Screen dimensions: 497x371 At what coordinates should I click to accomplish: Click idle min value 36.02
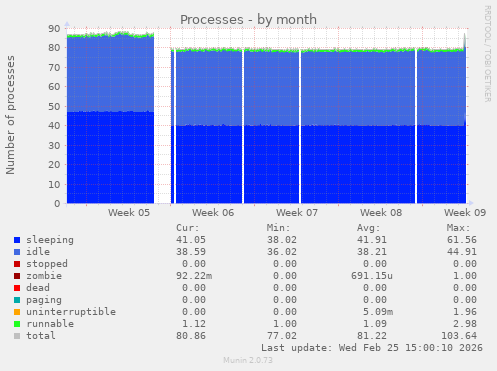coord(282,252)
